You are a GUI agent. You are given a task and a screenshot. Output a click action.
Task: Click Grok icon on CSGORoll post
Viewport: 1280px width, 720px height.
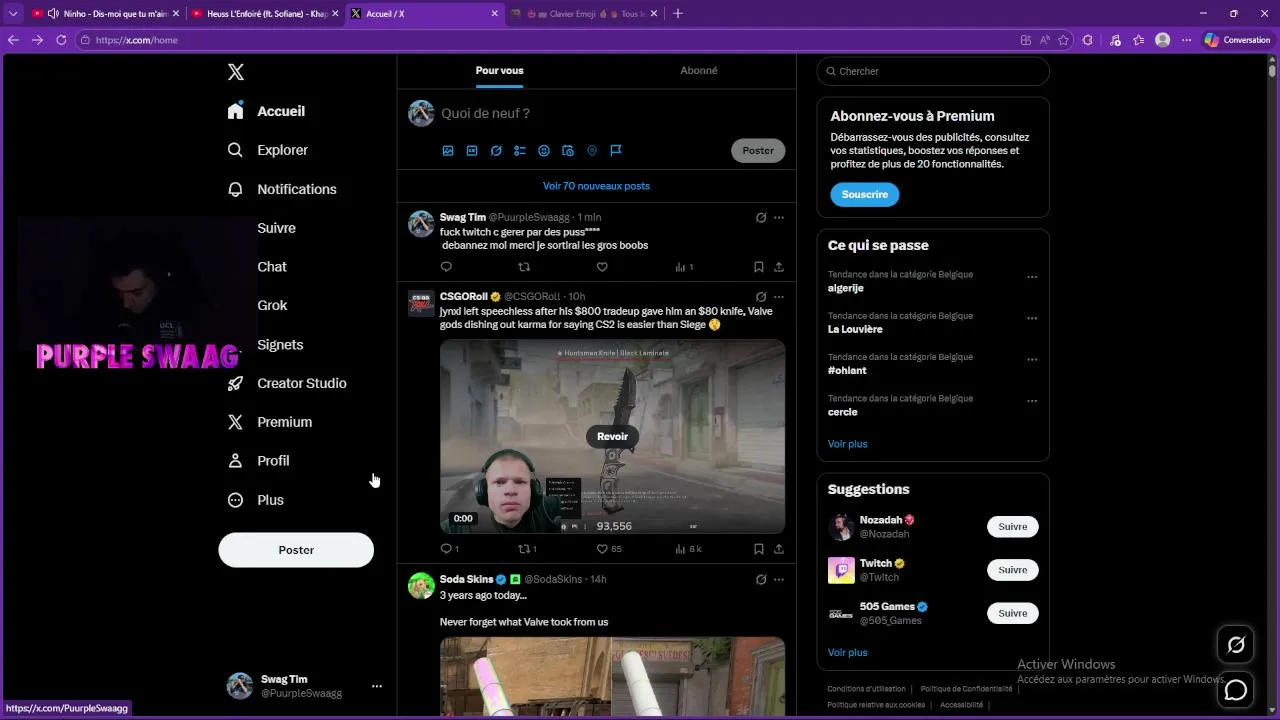pyautogui.click(x=761, y=297)
